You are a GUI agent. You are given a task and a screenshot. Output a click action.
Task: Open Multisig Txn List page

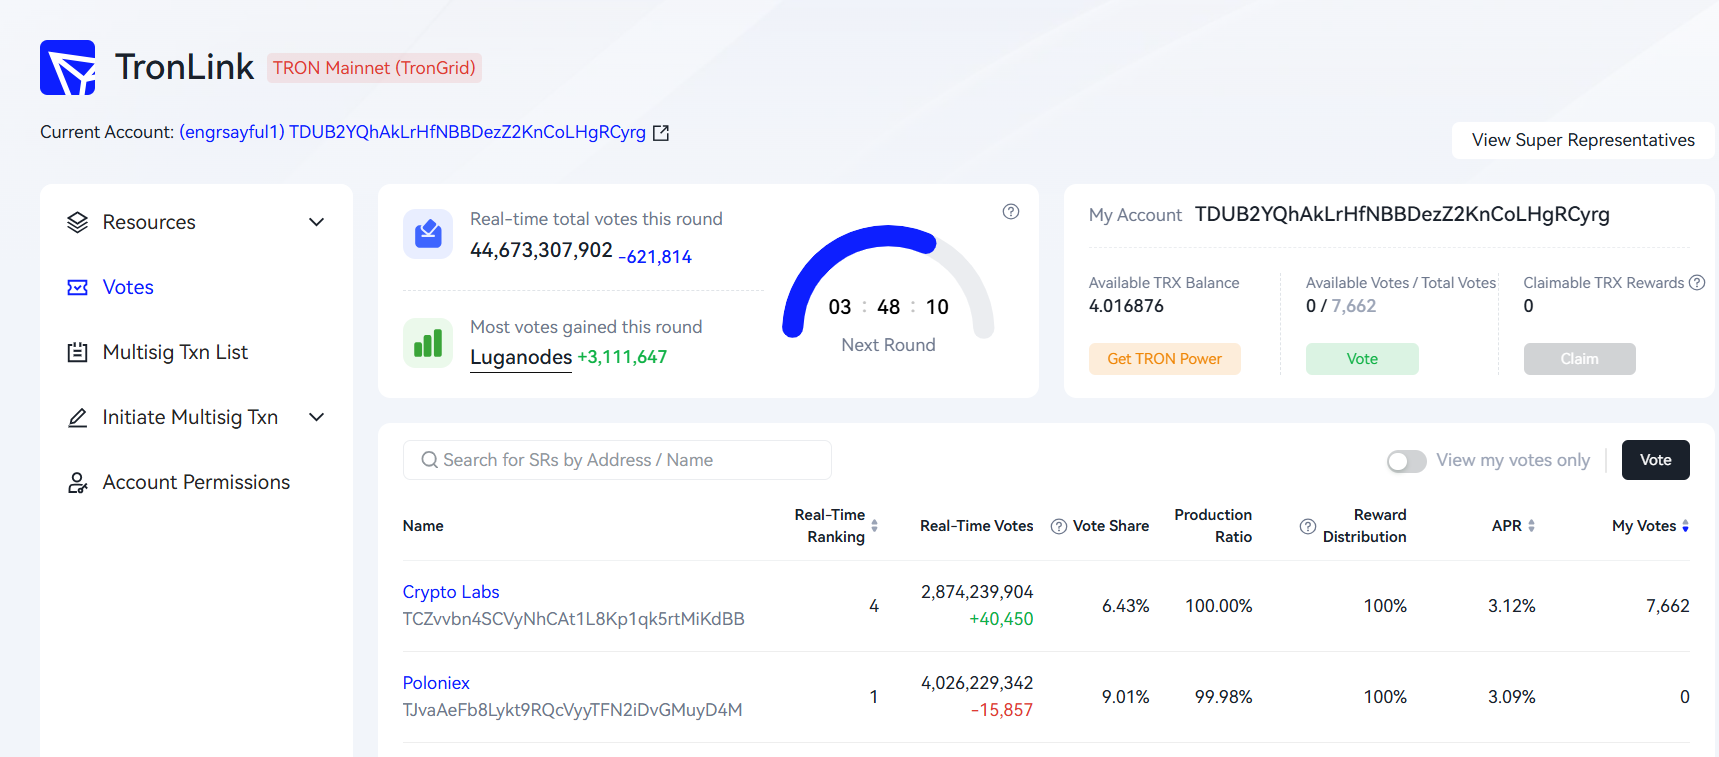point(175,352)
